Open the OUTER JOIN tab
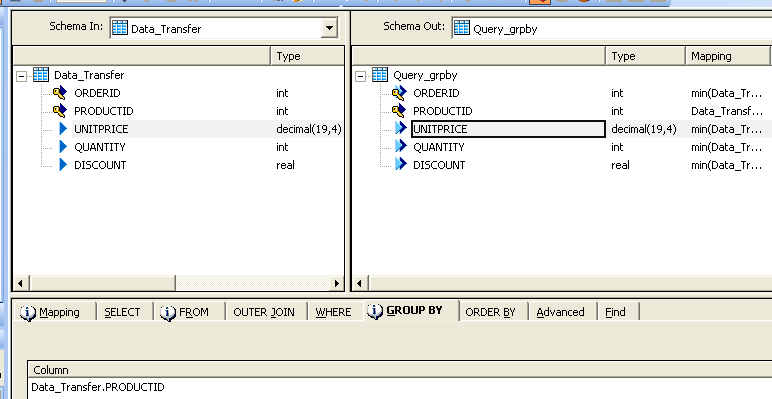772x399 pixels. (264, 312)
